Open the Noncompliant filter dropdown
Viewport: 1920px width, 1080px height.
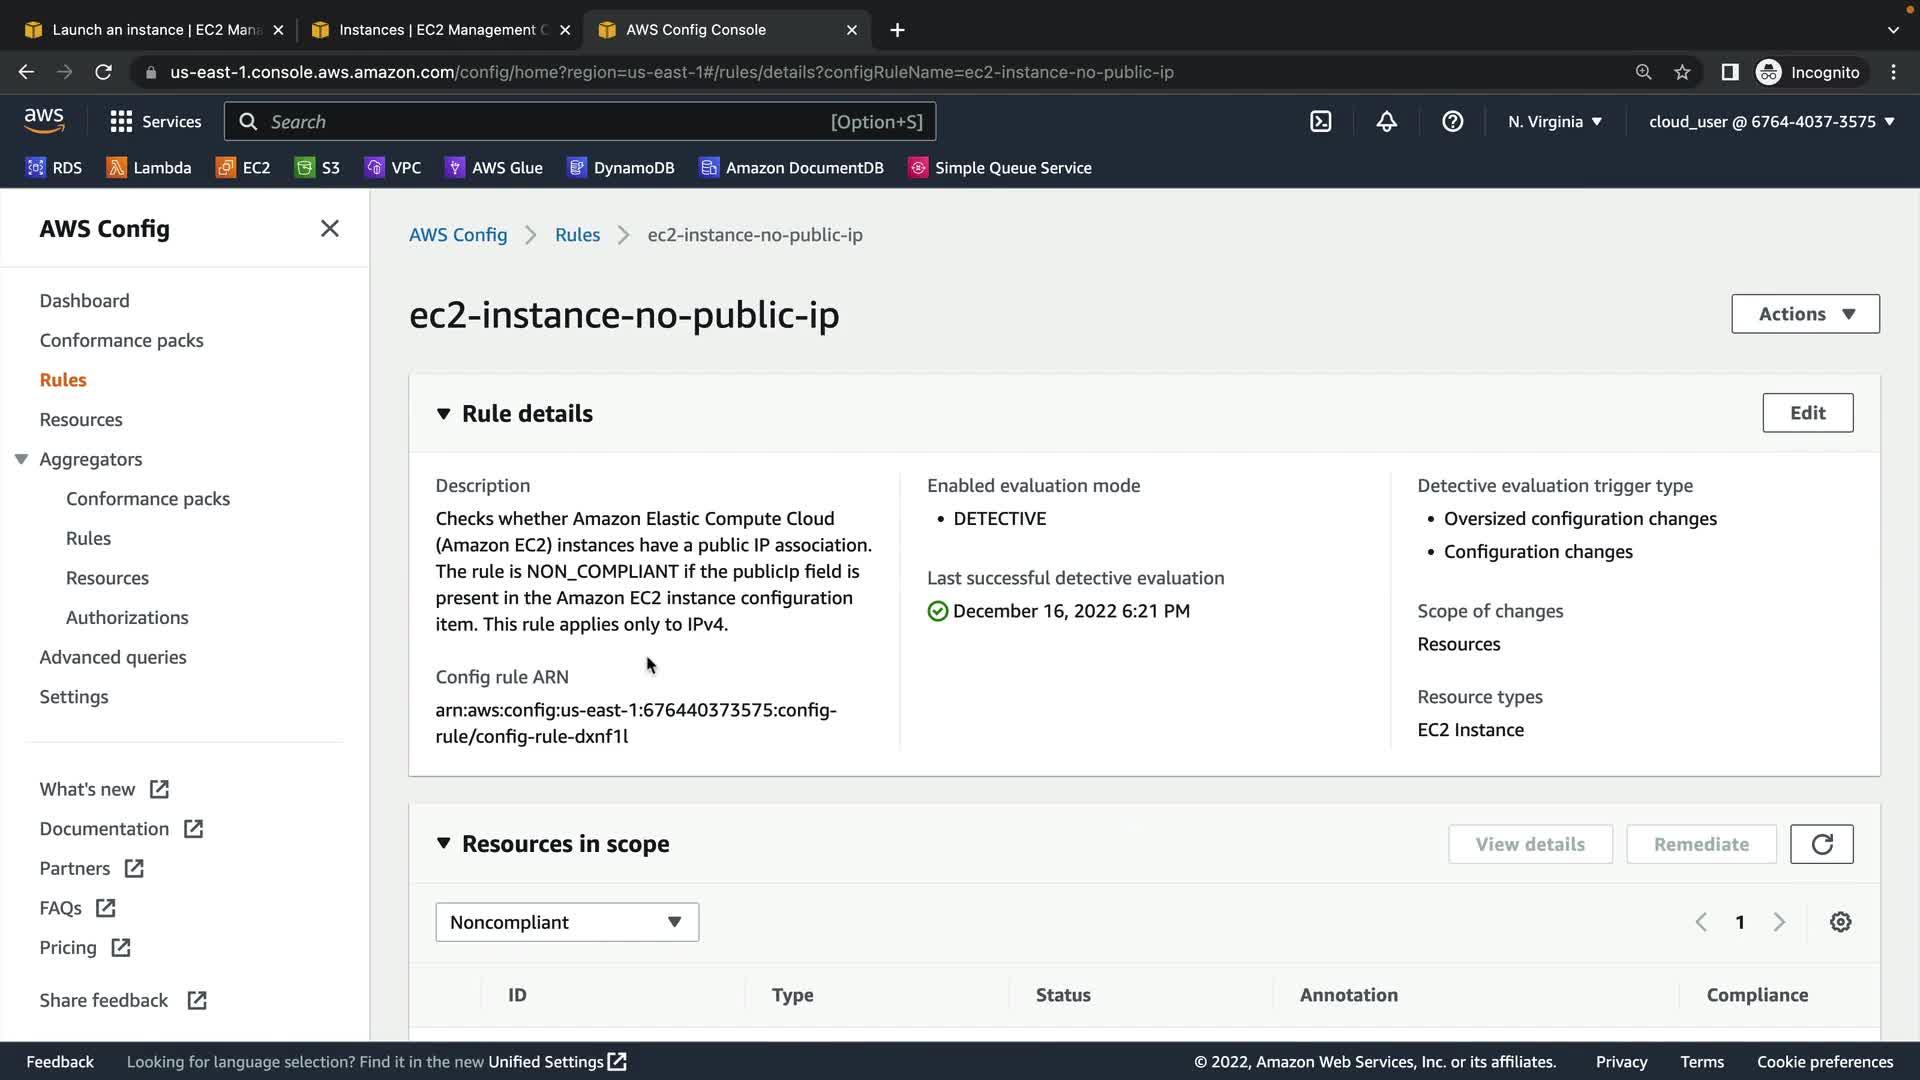click(x=566, y=922)
